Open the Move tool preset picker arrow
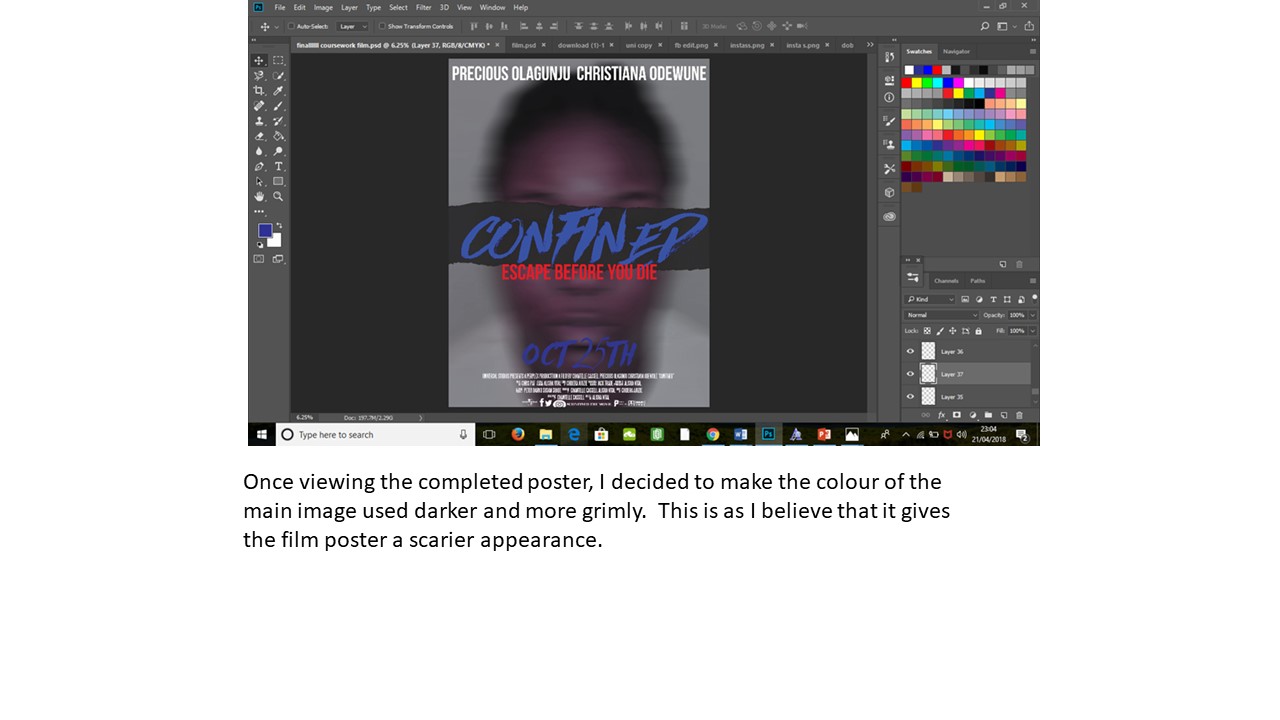The image size is (1280, 720). click(277, 27)
